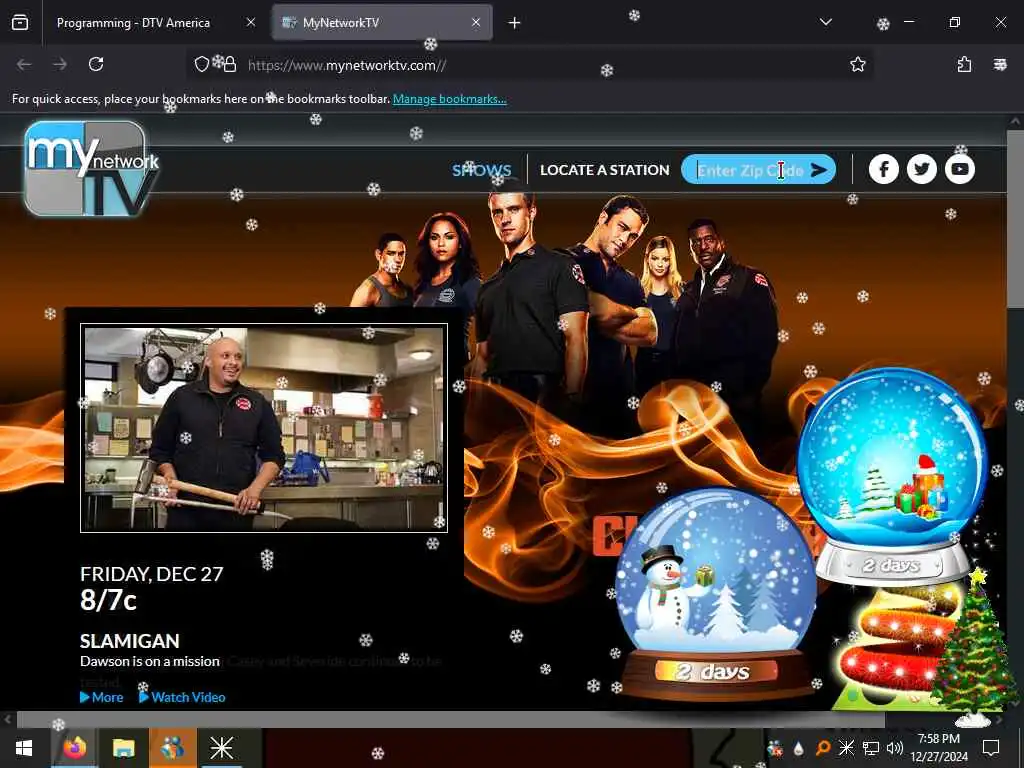Click into the Enter Zip Code field
1024x768 pixels.
[x=750, y=170]
